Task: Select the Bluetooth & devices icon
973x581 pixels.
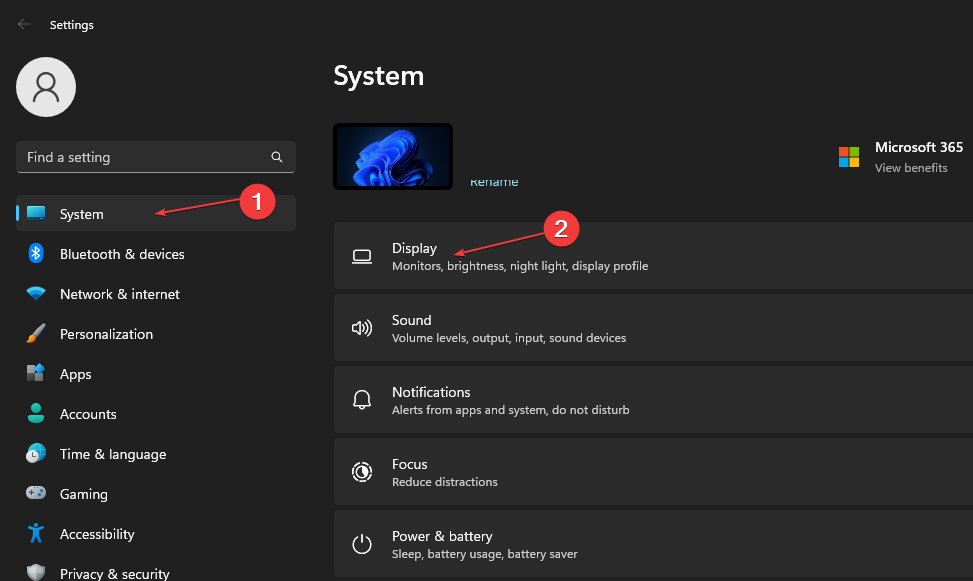Action: pos(36,254)
